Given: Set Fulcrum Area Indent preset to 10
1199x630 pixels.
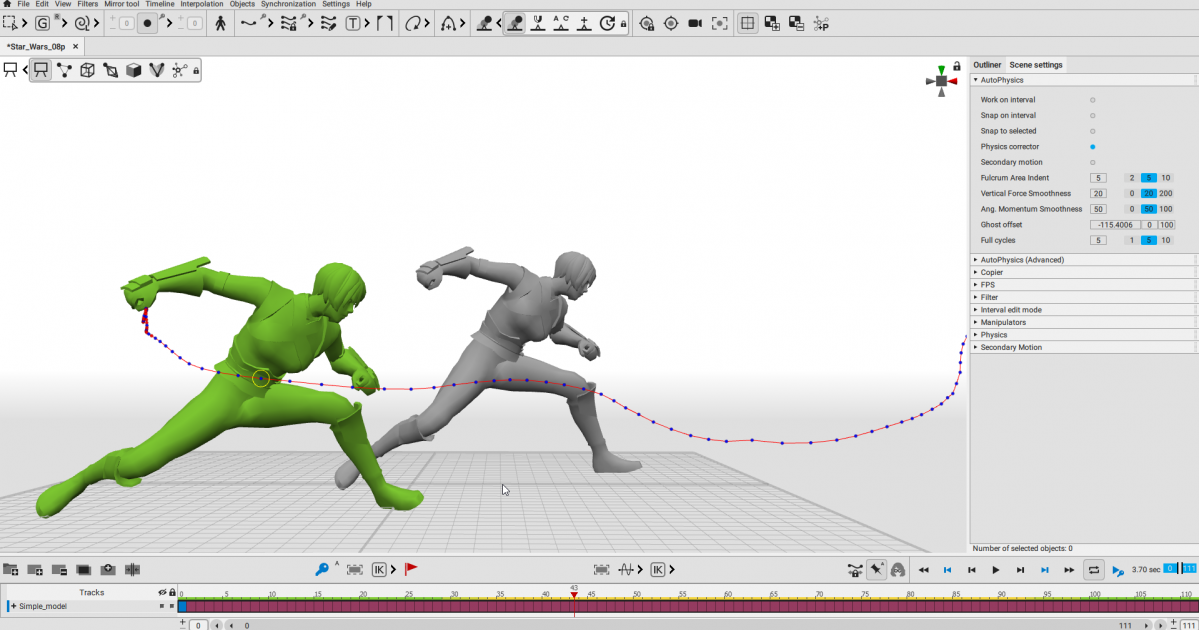Looking at the screenshot, I should coord(1166,178).
